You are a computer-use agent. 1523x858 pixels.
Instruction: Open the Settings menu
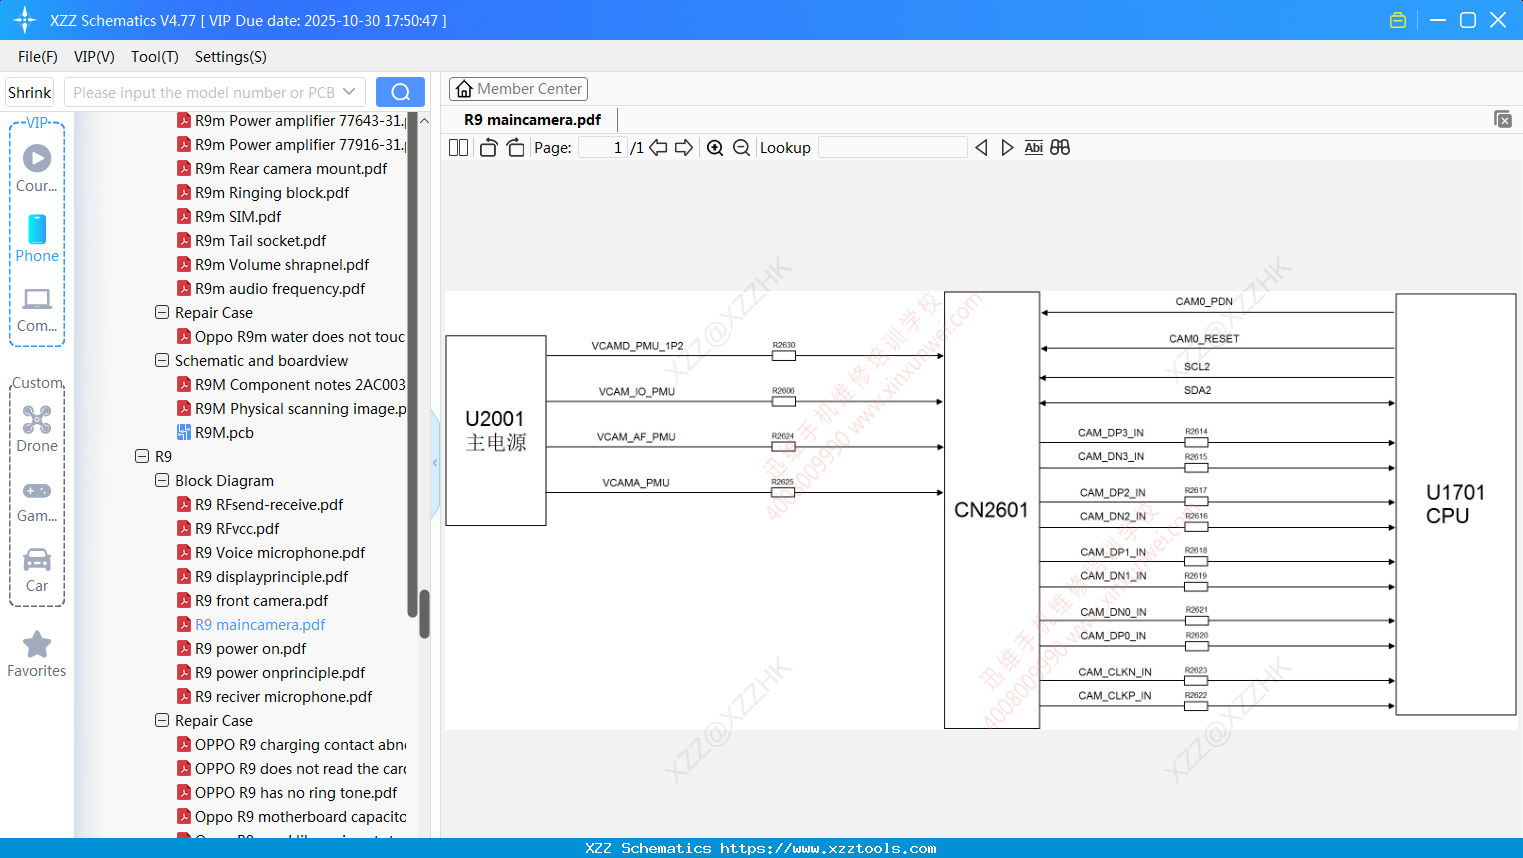[230, 57]
